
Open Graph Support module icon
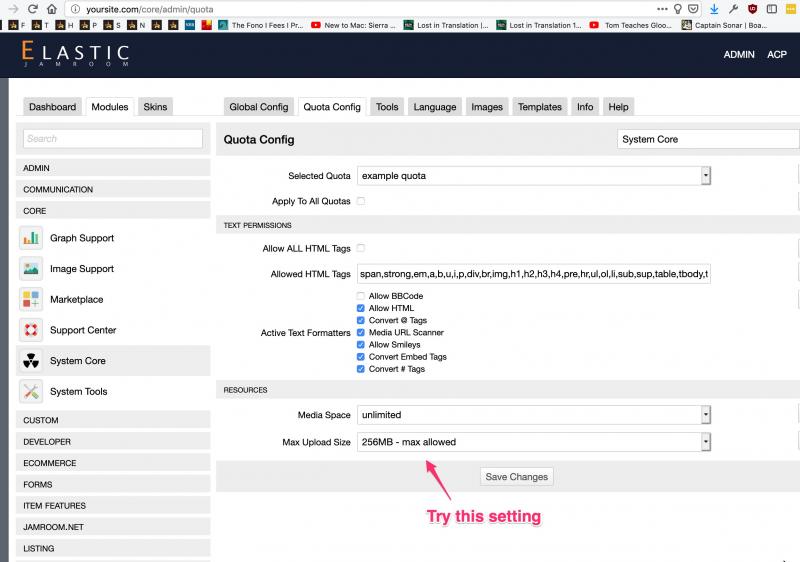coord(31,238)
